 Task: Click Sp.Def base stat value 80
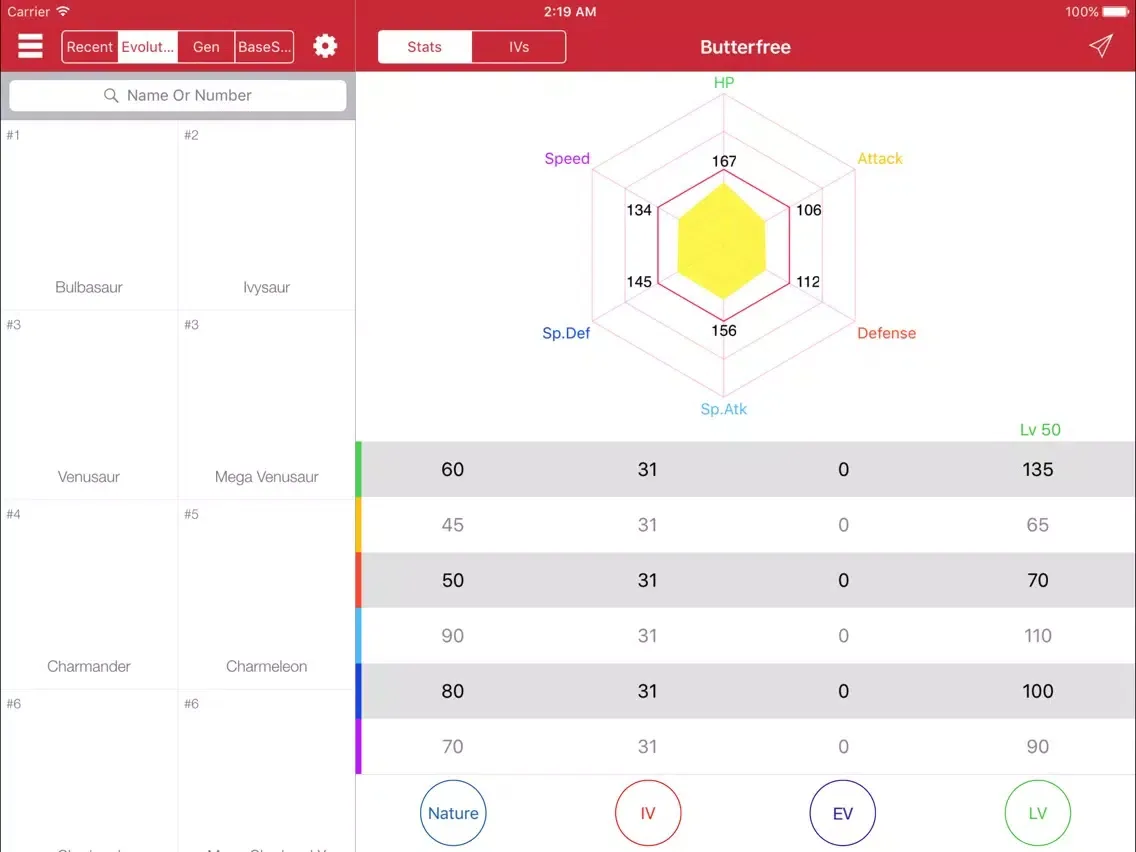pyautogui.click(x=453, y=691)
